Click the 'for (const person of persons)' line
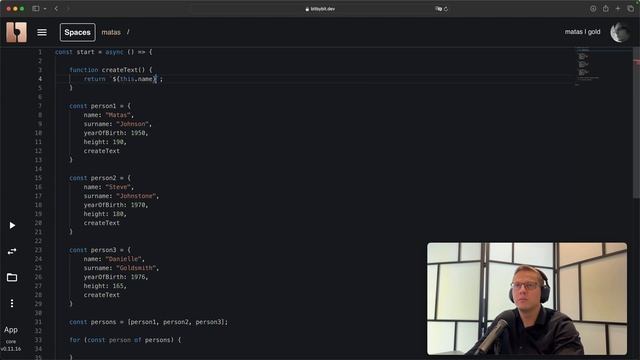The image size is (640, 360). 125,340
